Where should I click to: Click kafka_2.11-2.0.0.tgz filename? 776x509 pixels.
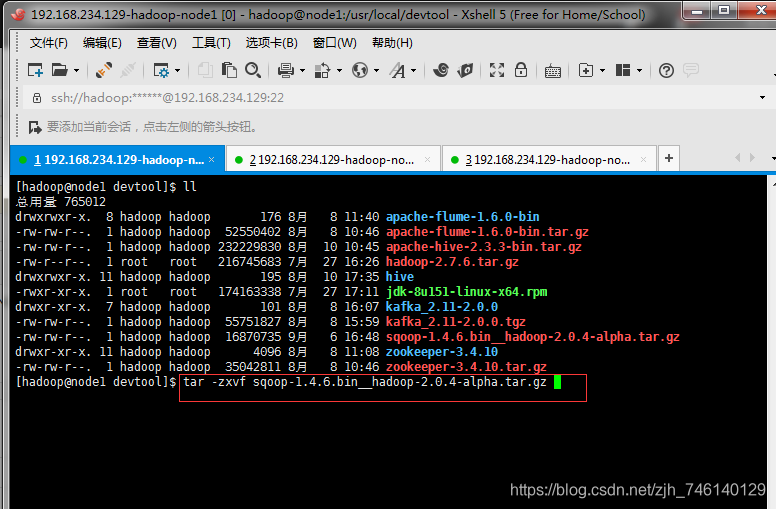[456, 322]
